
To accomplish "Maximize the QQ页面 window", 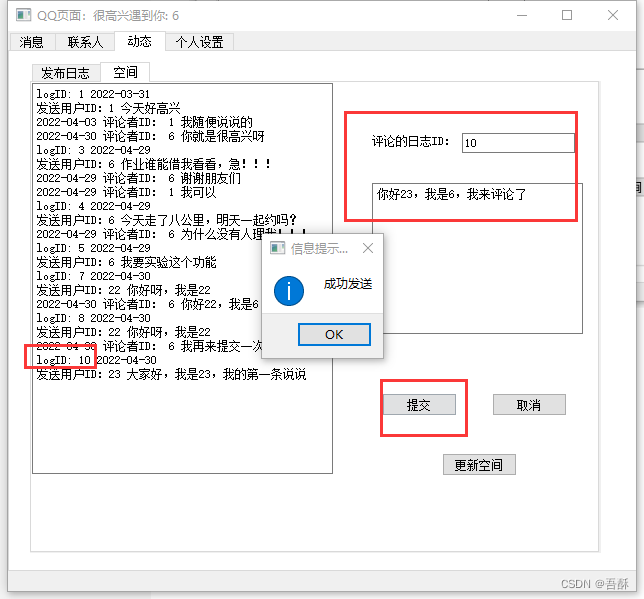I will (567, 16).
